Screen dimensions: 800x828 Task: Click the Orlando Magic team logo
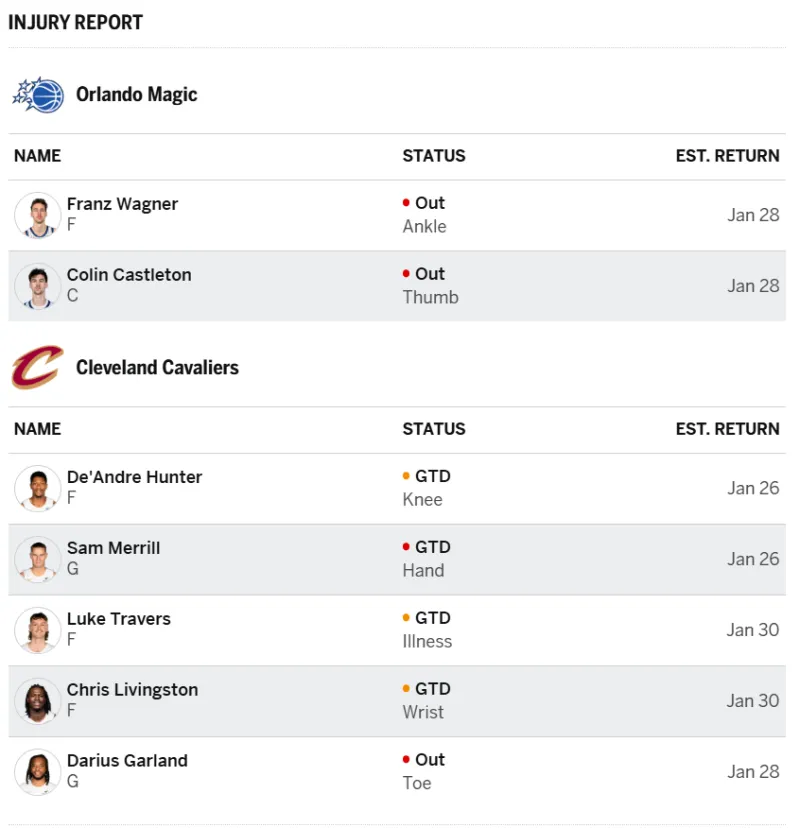[x=38, y=95]
